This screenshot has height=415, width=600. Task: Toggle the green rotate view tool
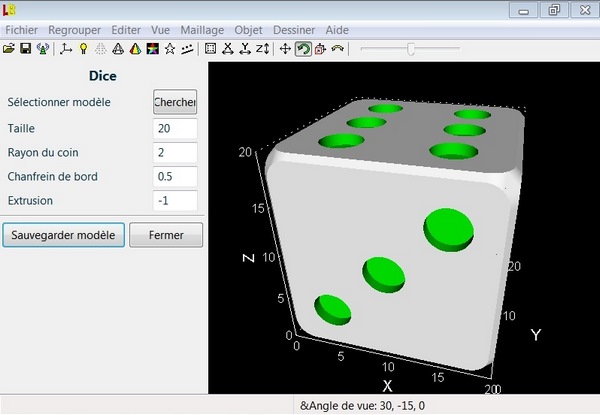click(x=302, y=48)
